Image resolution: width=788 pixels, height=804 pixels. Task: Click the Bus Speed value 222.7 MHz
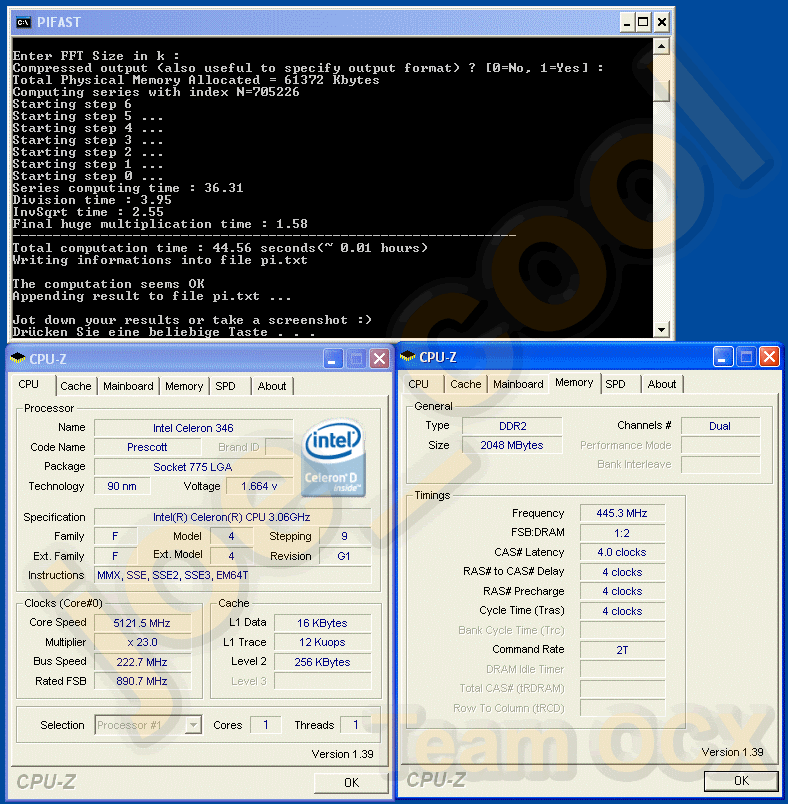tap(142, 662)
